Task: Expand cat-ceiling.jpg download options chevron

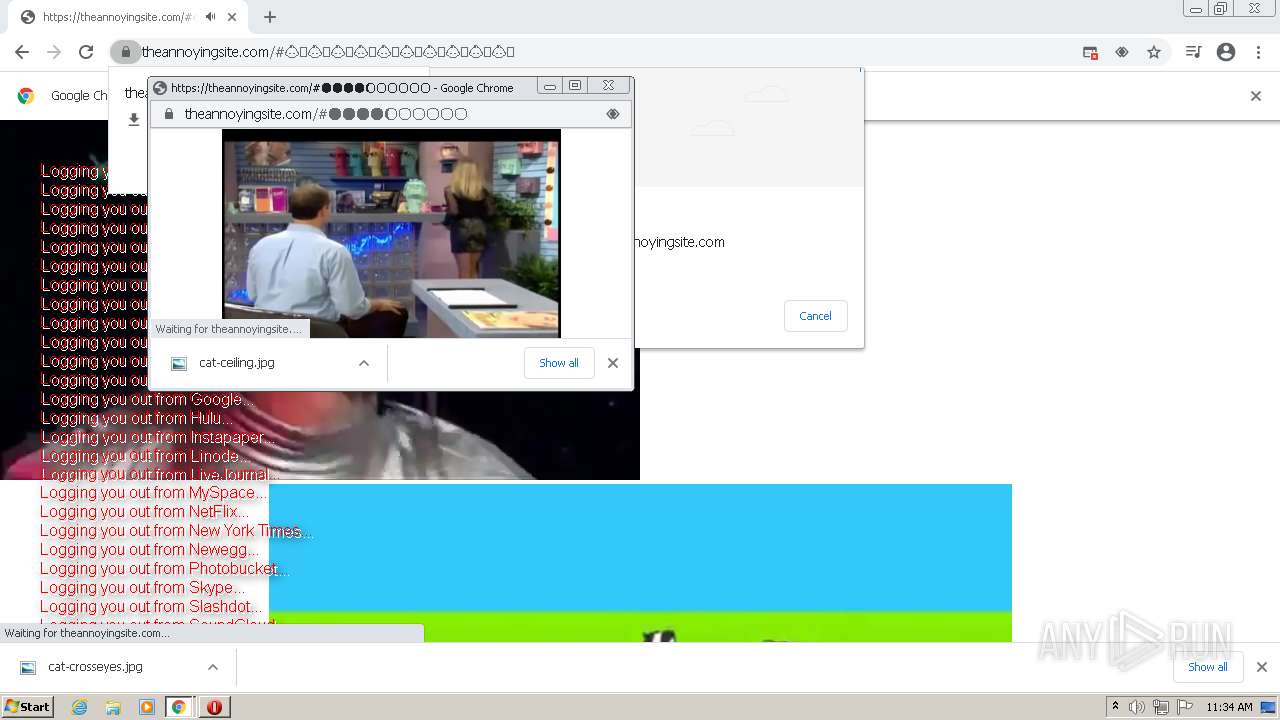Action: coord(364,363)
